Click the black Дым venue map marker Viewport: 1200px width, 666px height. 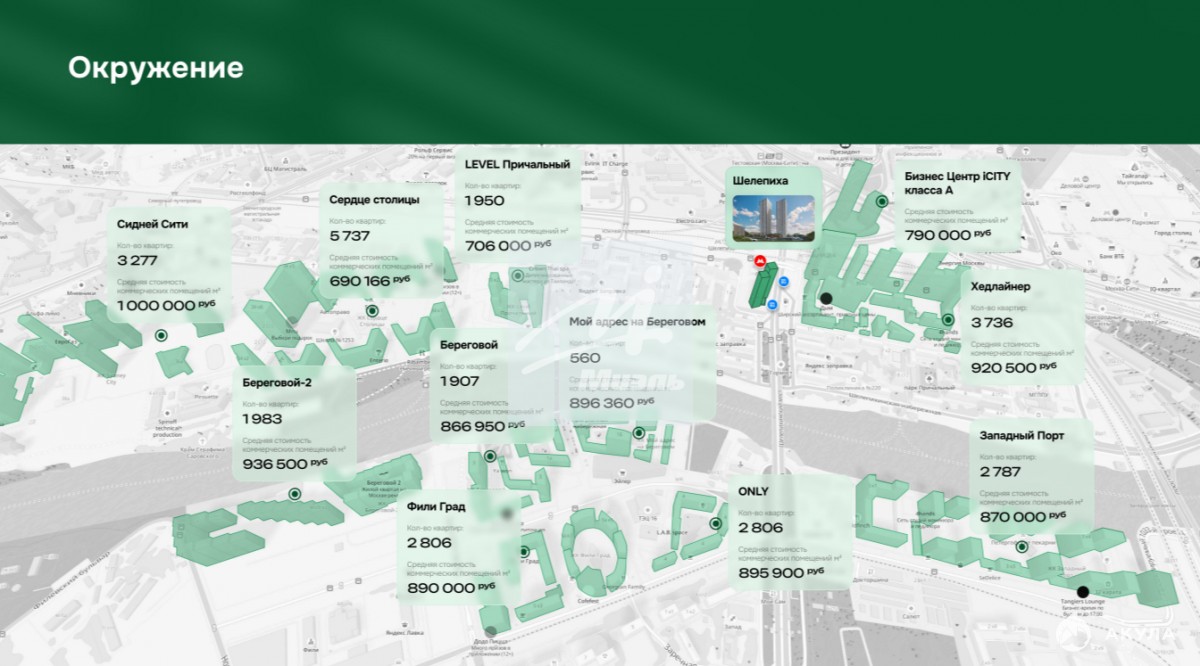click(826, 298)
